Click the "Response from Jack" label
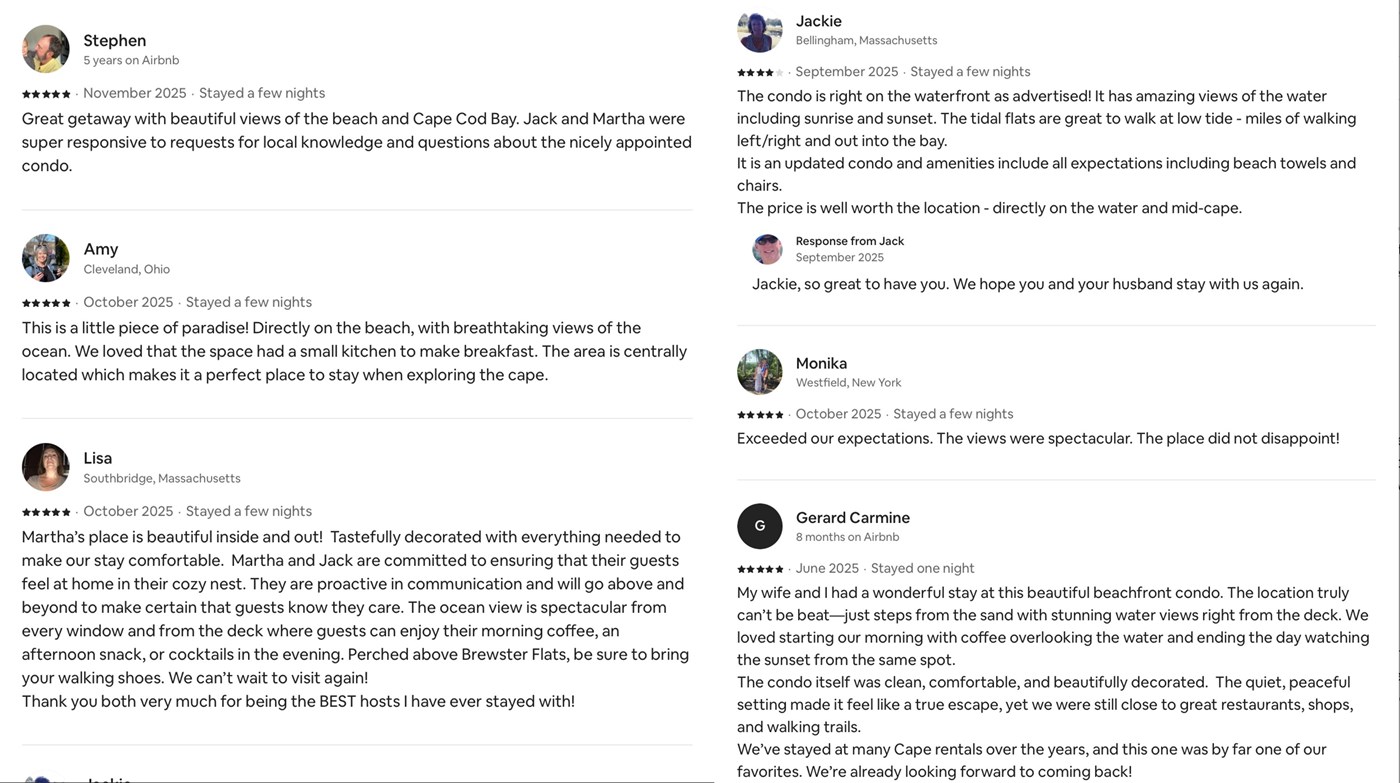Viewport: 1400px width, 783px height. (850, 241)
